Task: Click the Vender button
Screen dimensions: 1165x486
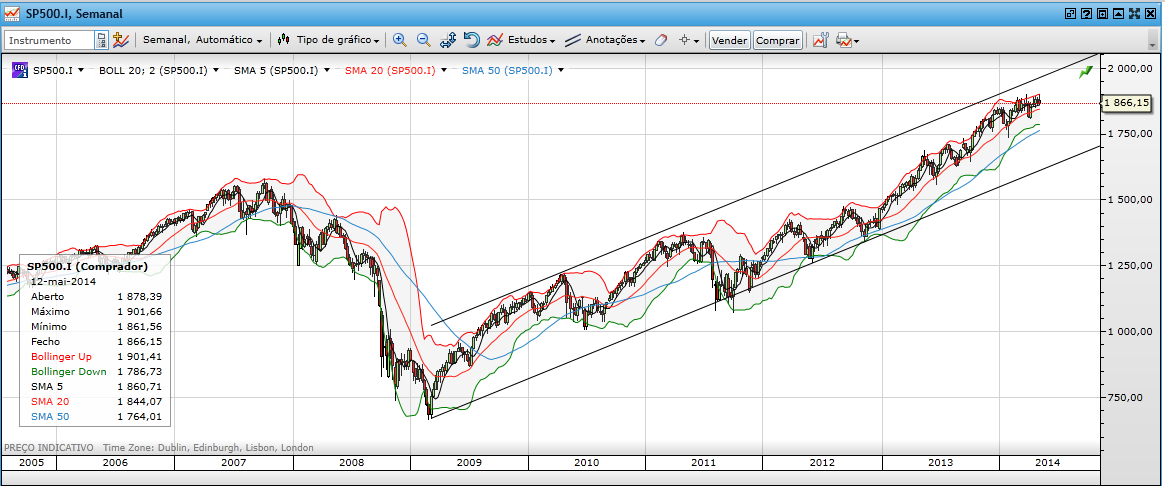Action: (x=730, y=40)
